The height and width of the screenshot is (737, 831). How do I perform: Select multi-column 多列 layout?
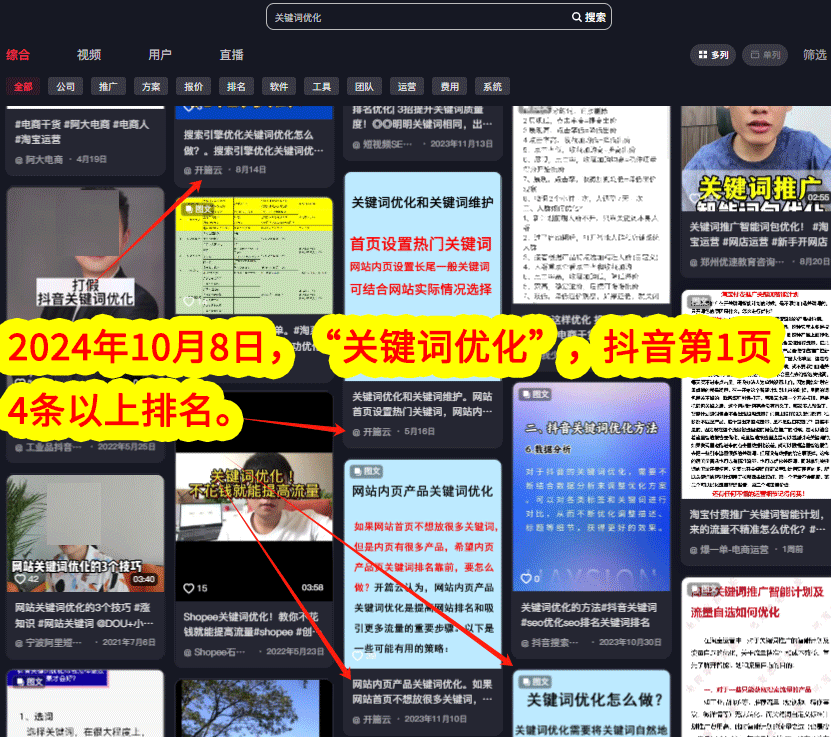coord(713,55)
